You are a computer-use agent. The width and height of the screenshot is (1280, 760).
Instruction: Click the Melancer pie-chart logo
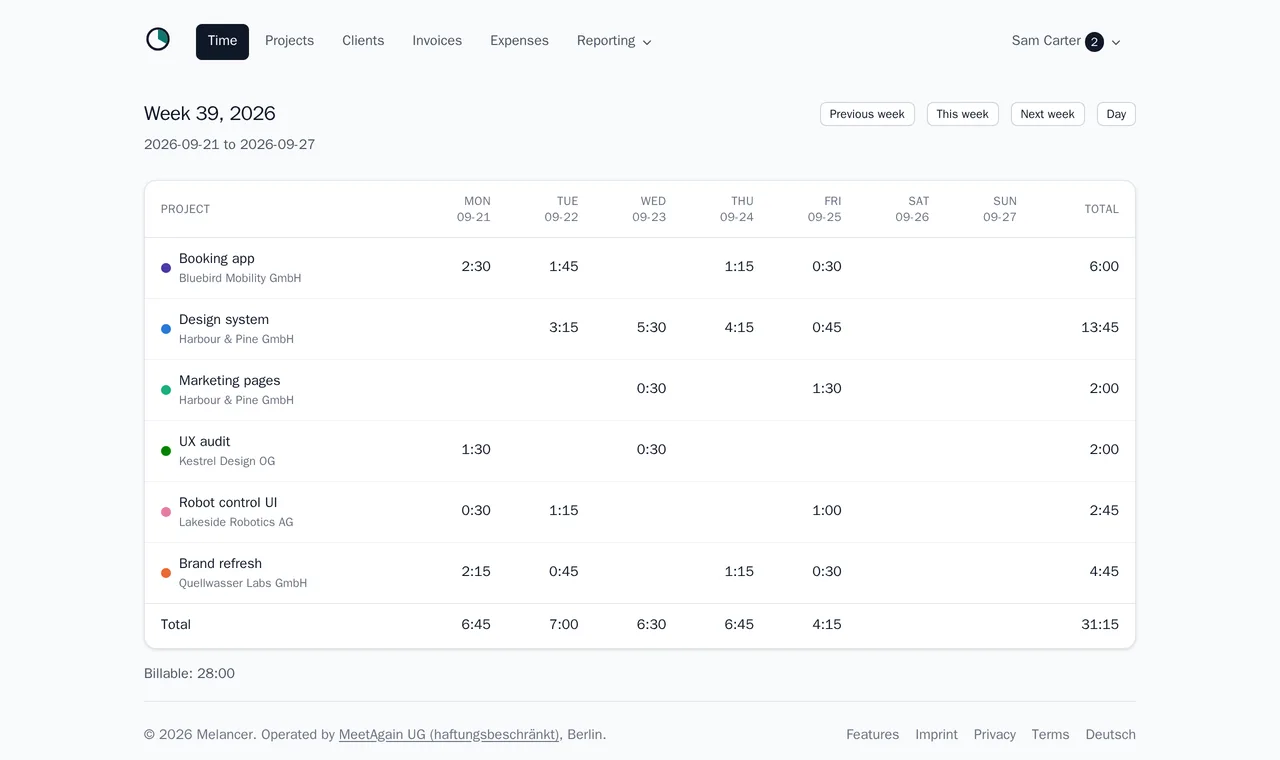coord(158,39)
